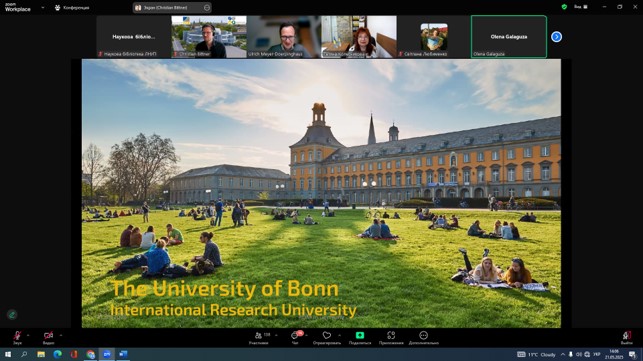Click the Выйти leave meeting icon
Screen dimensions: 643x361
coord(627,338)
